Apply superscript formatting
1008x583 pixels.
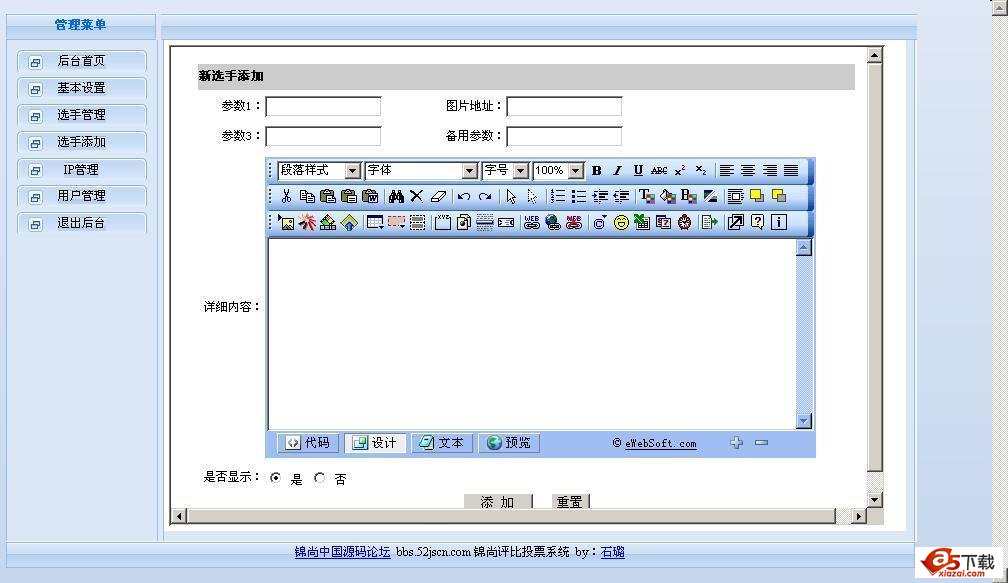[680, 170]
